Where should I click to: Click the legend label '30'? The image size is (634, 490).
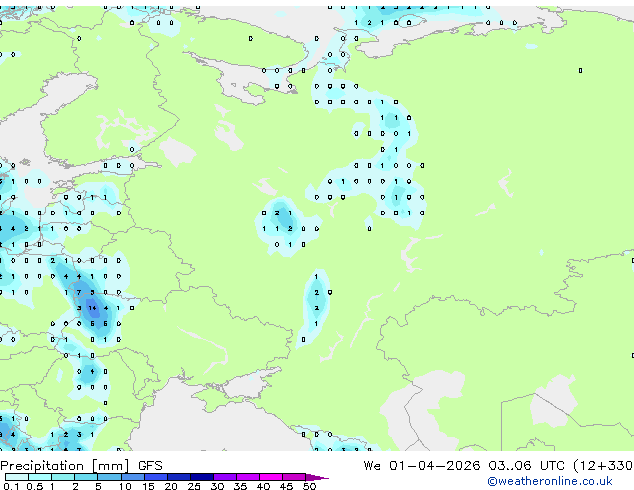point(217,486)
